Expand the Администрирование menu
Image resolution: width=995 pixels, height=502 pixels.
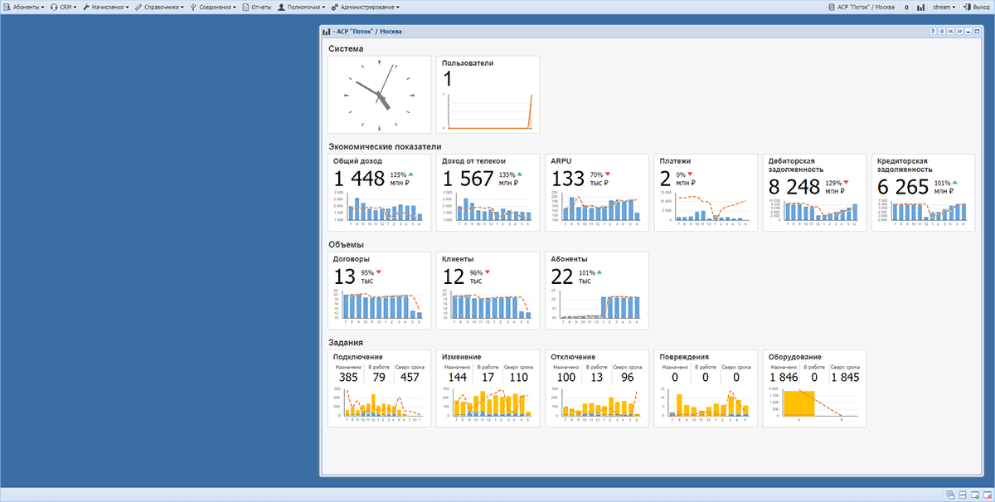coord(366,7)
